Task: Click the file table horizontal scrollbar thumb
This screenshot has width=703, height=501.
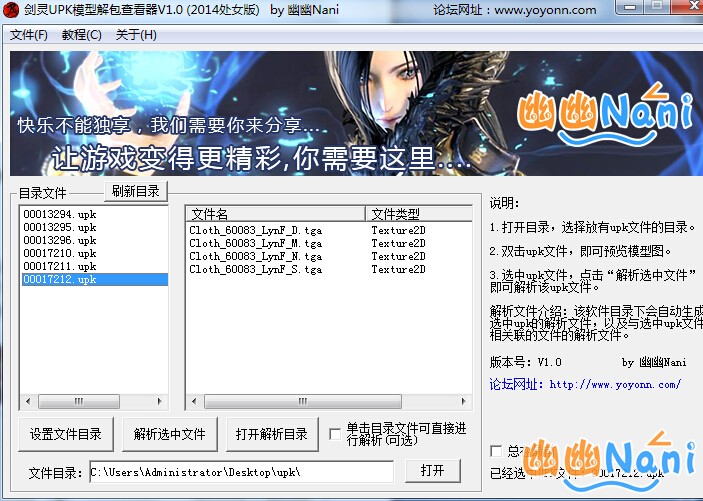Action: click(x=303, y=401)
